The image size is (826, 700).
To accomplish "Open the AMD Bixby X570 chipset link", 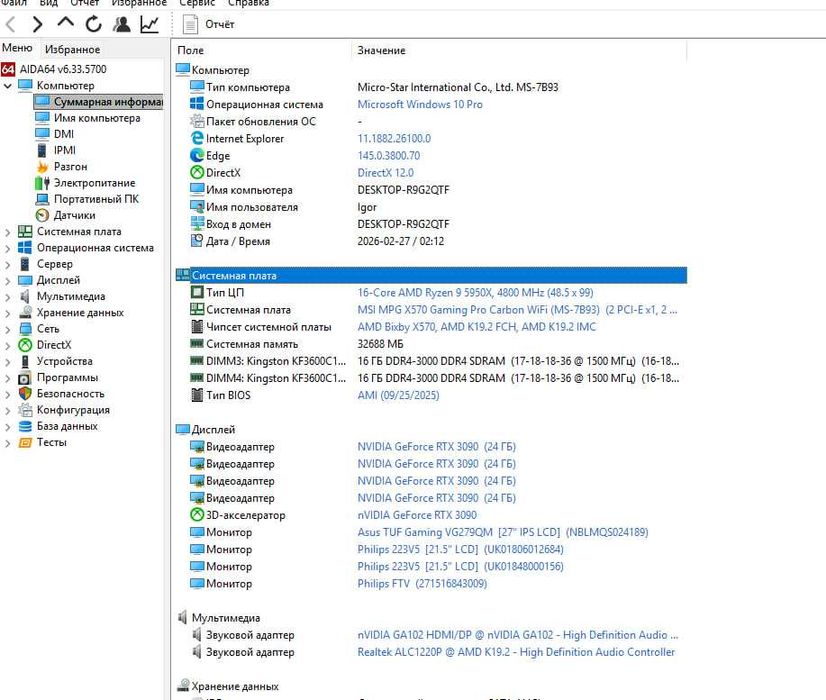I will click(x=477, y=327).
